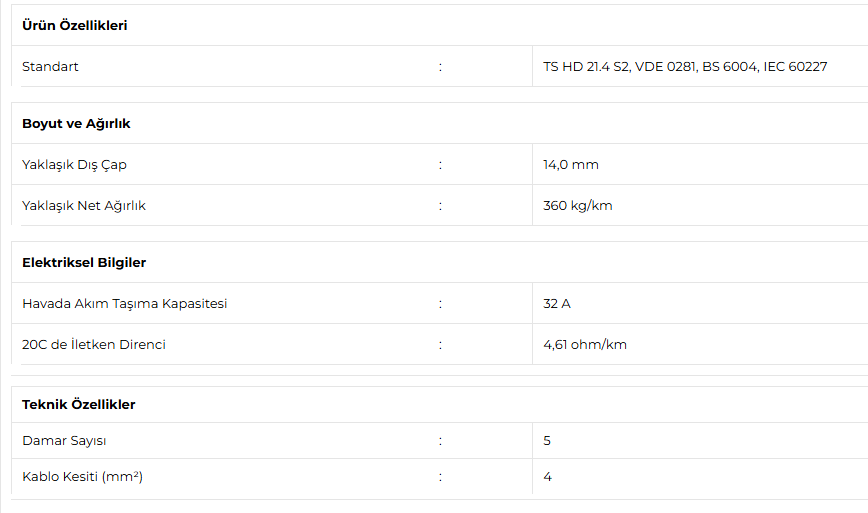Click the 32 A value
Image resolution: width=868 pixels, height=513 pixels.
(556, 303)
